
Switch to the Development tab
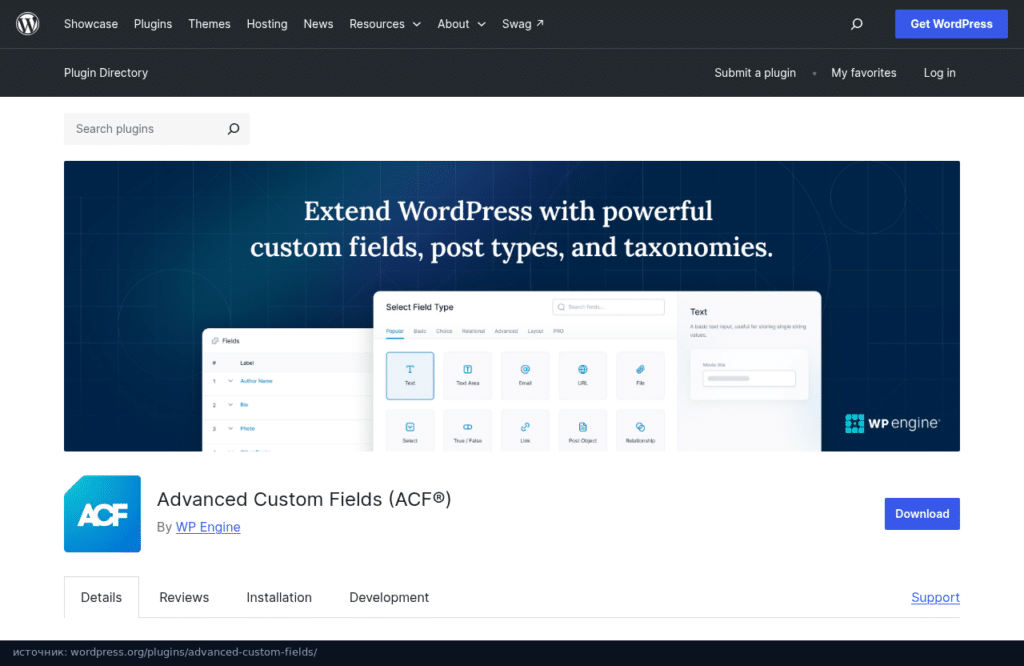tap(389, 597)
